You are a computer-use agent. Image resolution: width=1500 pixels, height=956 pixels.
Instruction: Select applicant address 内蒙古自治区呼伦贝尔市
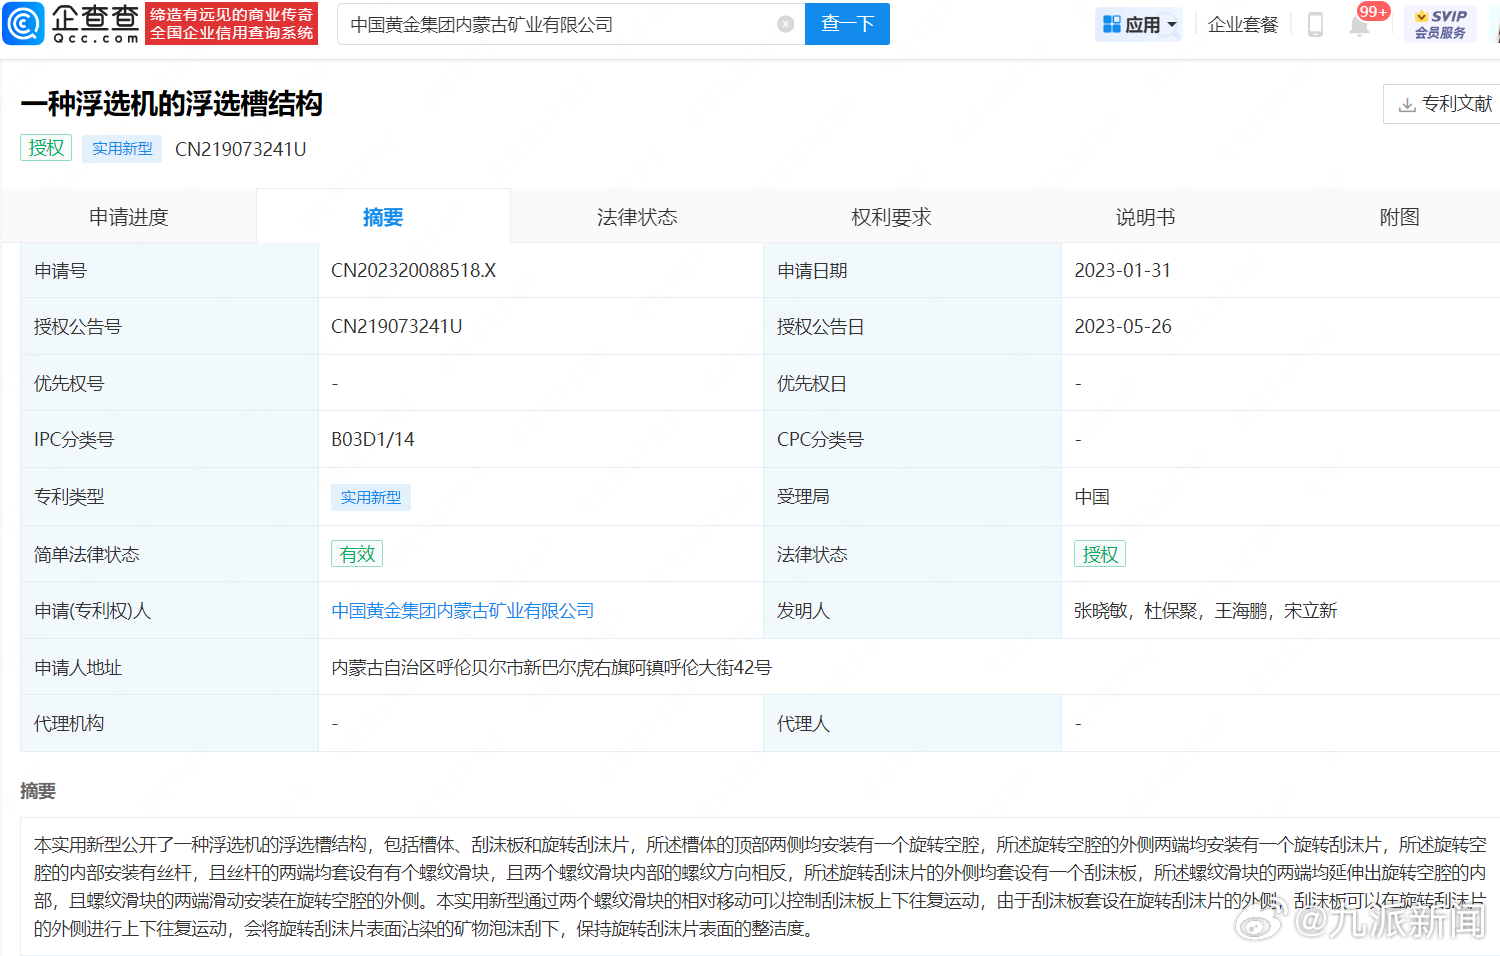tap(428, 668)
